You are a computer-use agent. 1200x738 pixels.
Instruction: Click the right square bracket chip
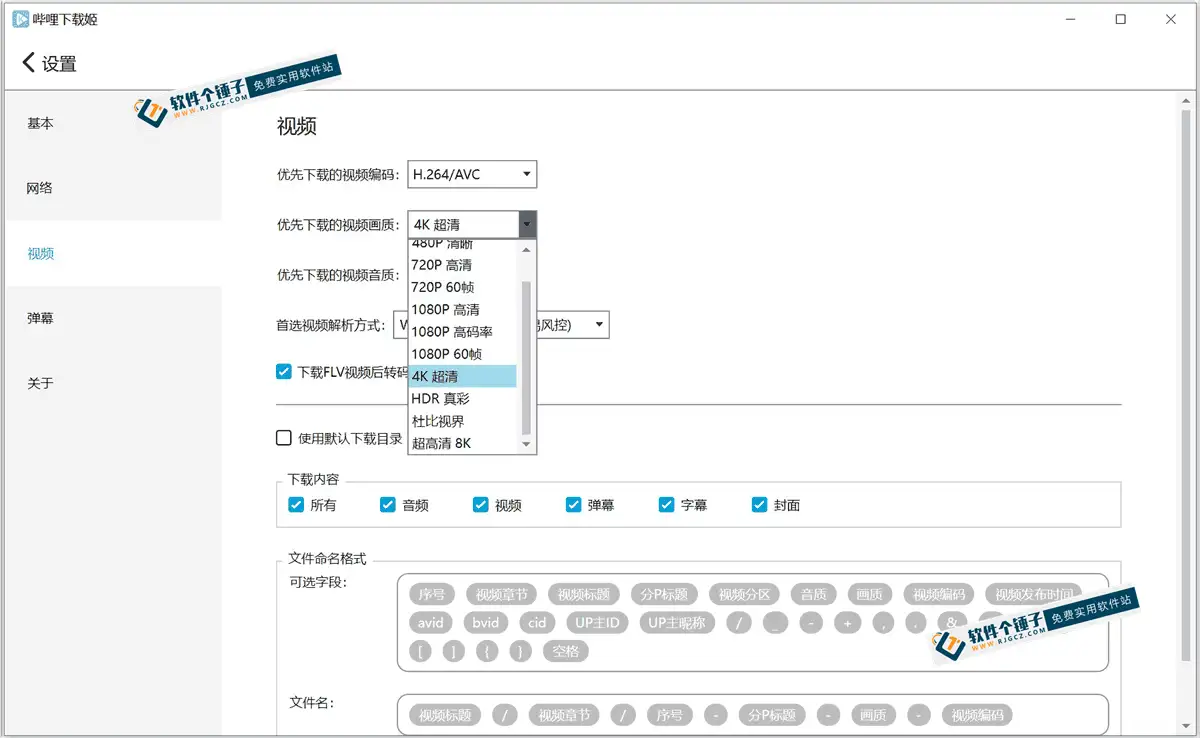point(455,651)
